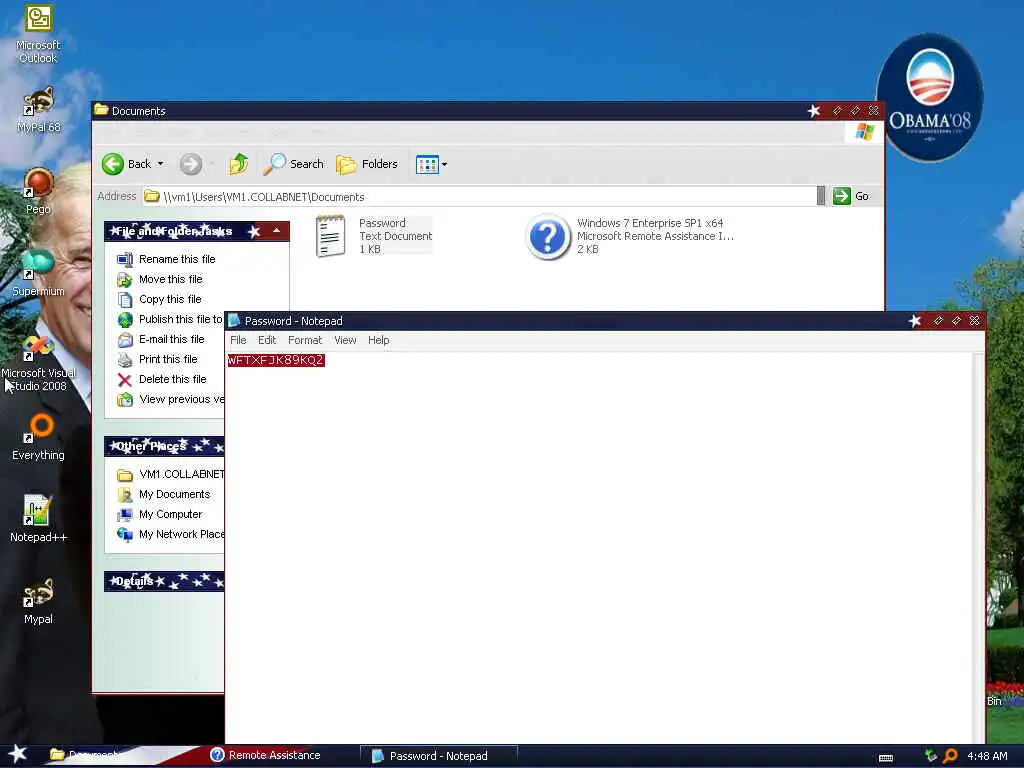Click the printer icon in tasks panel

click(x=125, y=359)
